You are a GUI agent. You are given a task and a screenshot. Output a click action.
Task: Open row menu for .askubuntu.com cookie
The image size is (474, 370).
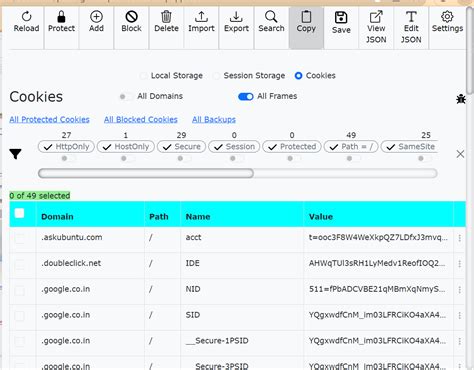[x=460, y=238]
